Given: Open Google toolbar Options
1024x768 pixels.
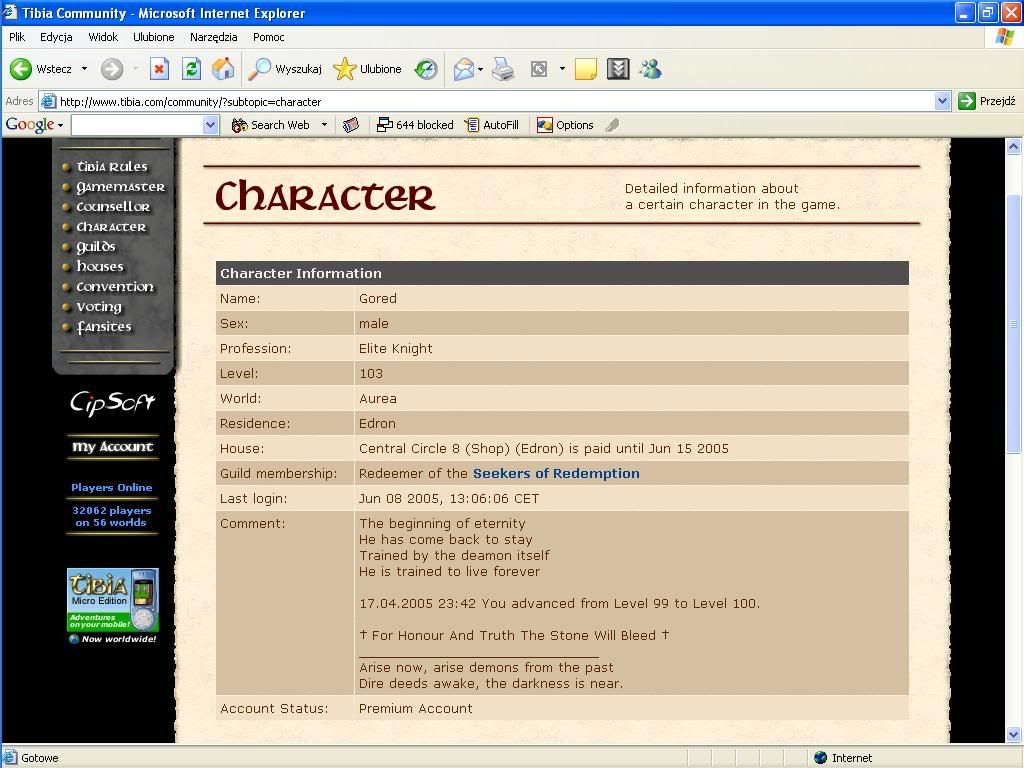Looking at the screenshot, I should coord(566,125).
